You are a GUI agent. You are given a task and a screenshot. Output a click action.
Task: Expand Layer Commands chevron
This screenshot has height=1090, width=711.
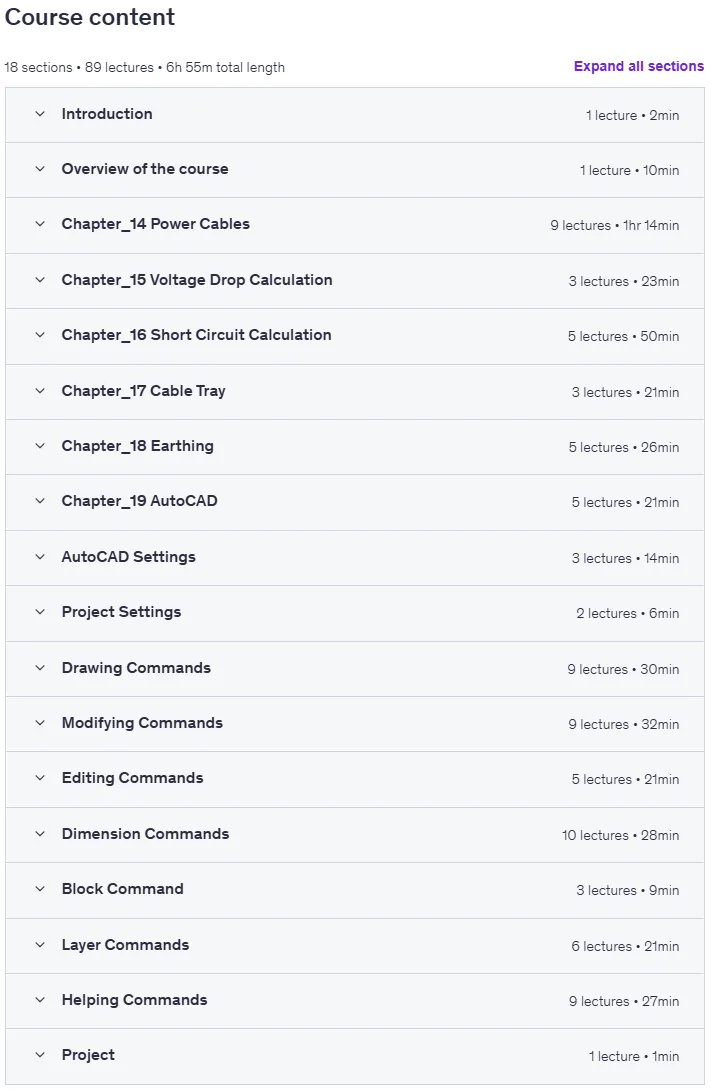click(x=40, y=945)
